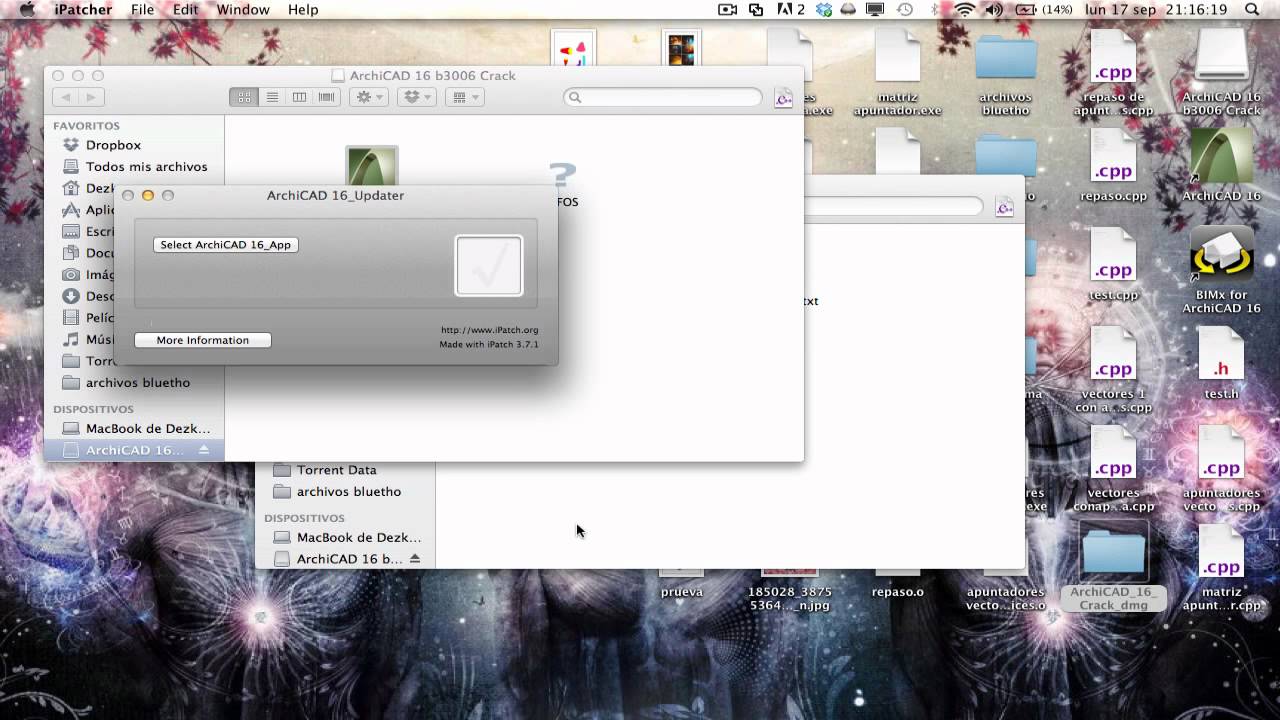
Task: Select test.h file on desktop
Action: (x=1221, y=364)
